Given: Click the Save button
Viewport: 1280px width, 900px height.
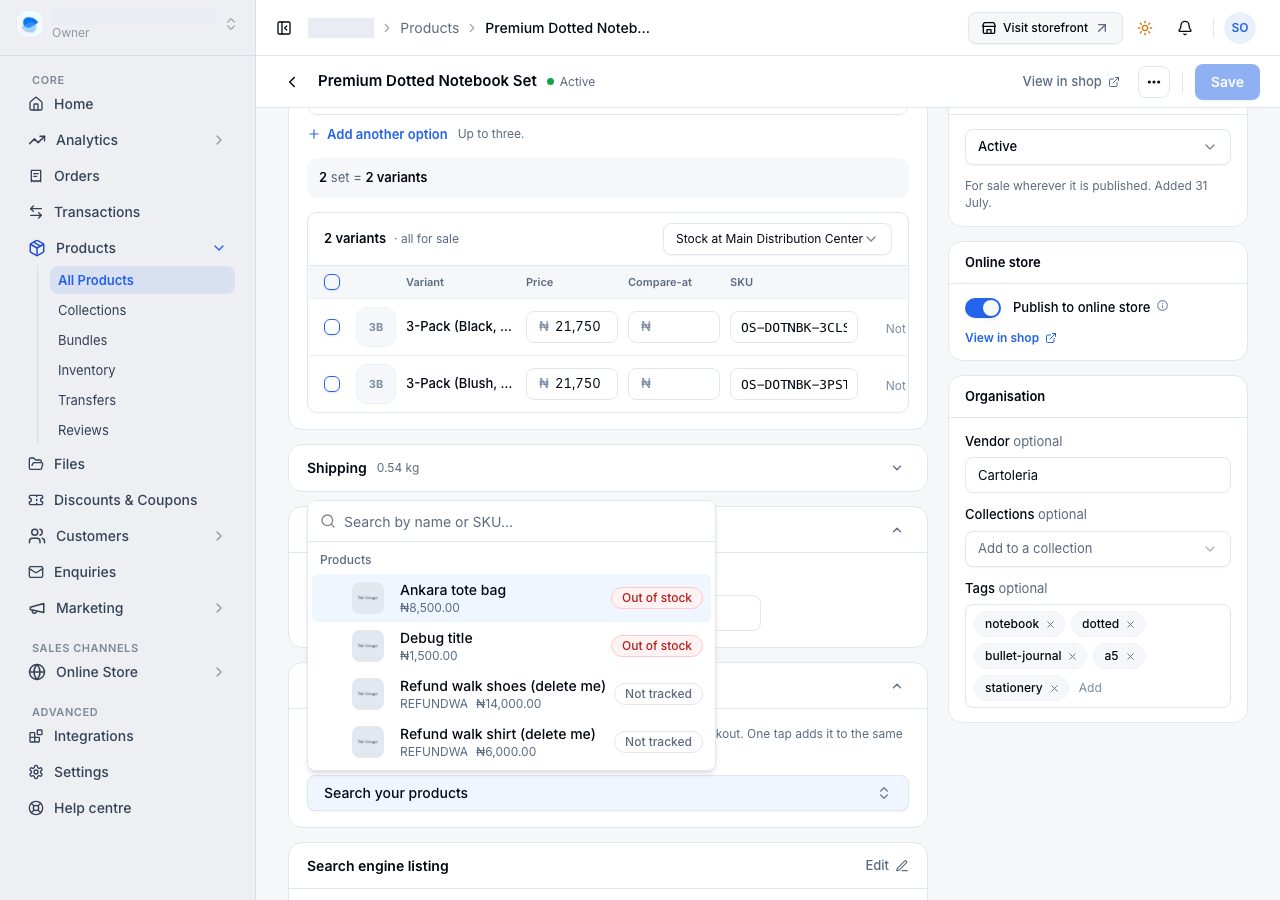Looking at the screenshot, I should 1227,82.
